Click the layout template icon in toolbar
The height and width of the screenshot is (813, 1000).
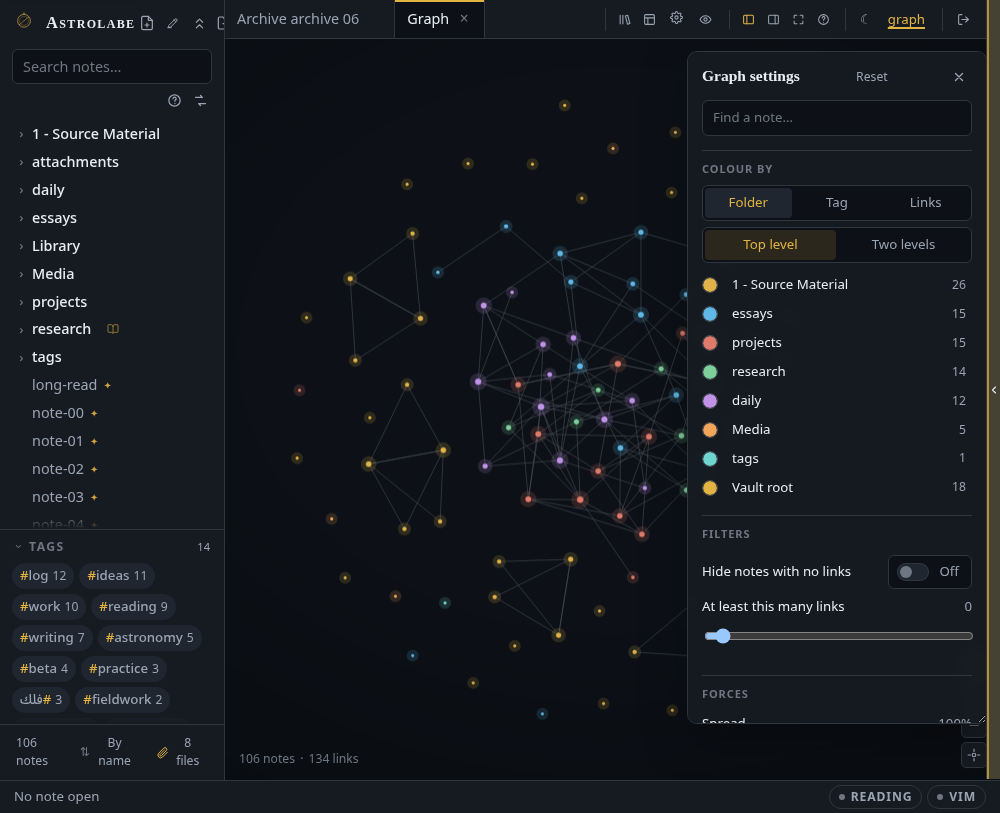(649, 20)
